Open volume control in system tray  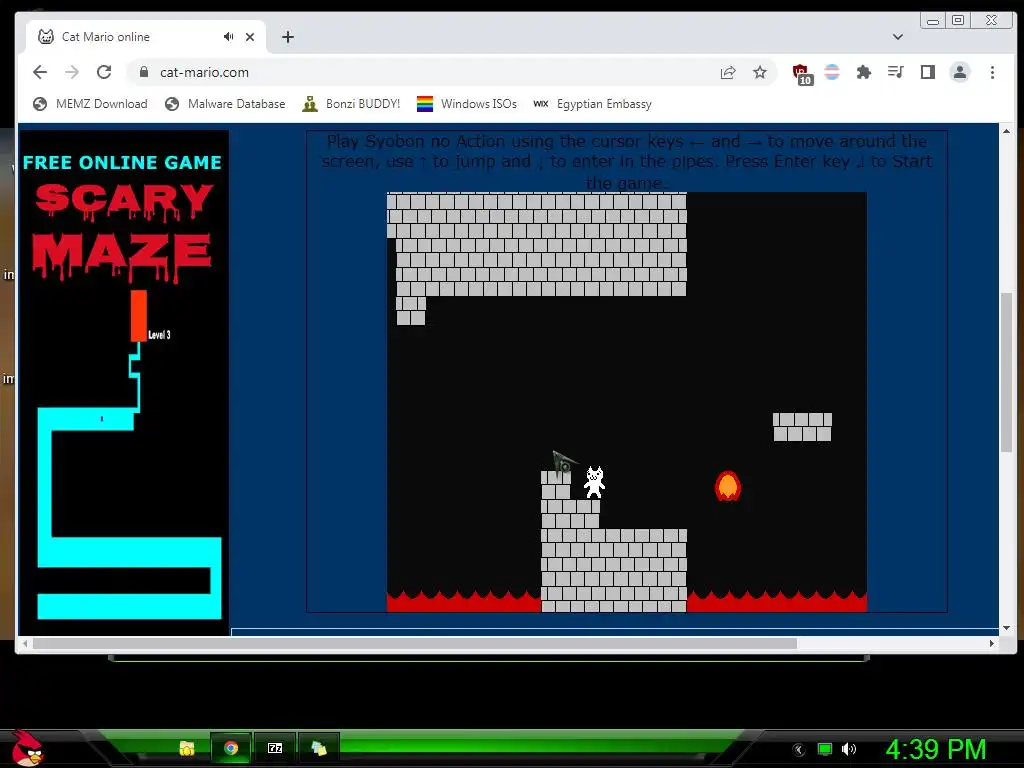pyautogui.click(x=849, y=749)
